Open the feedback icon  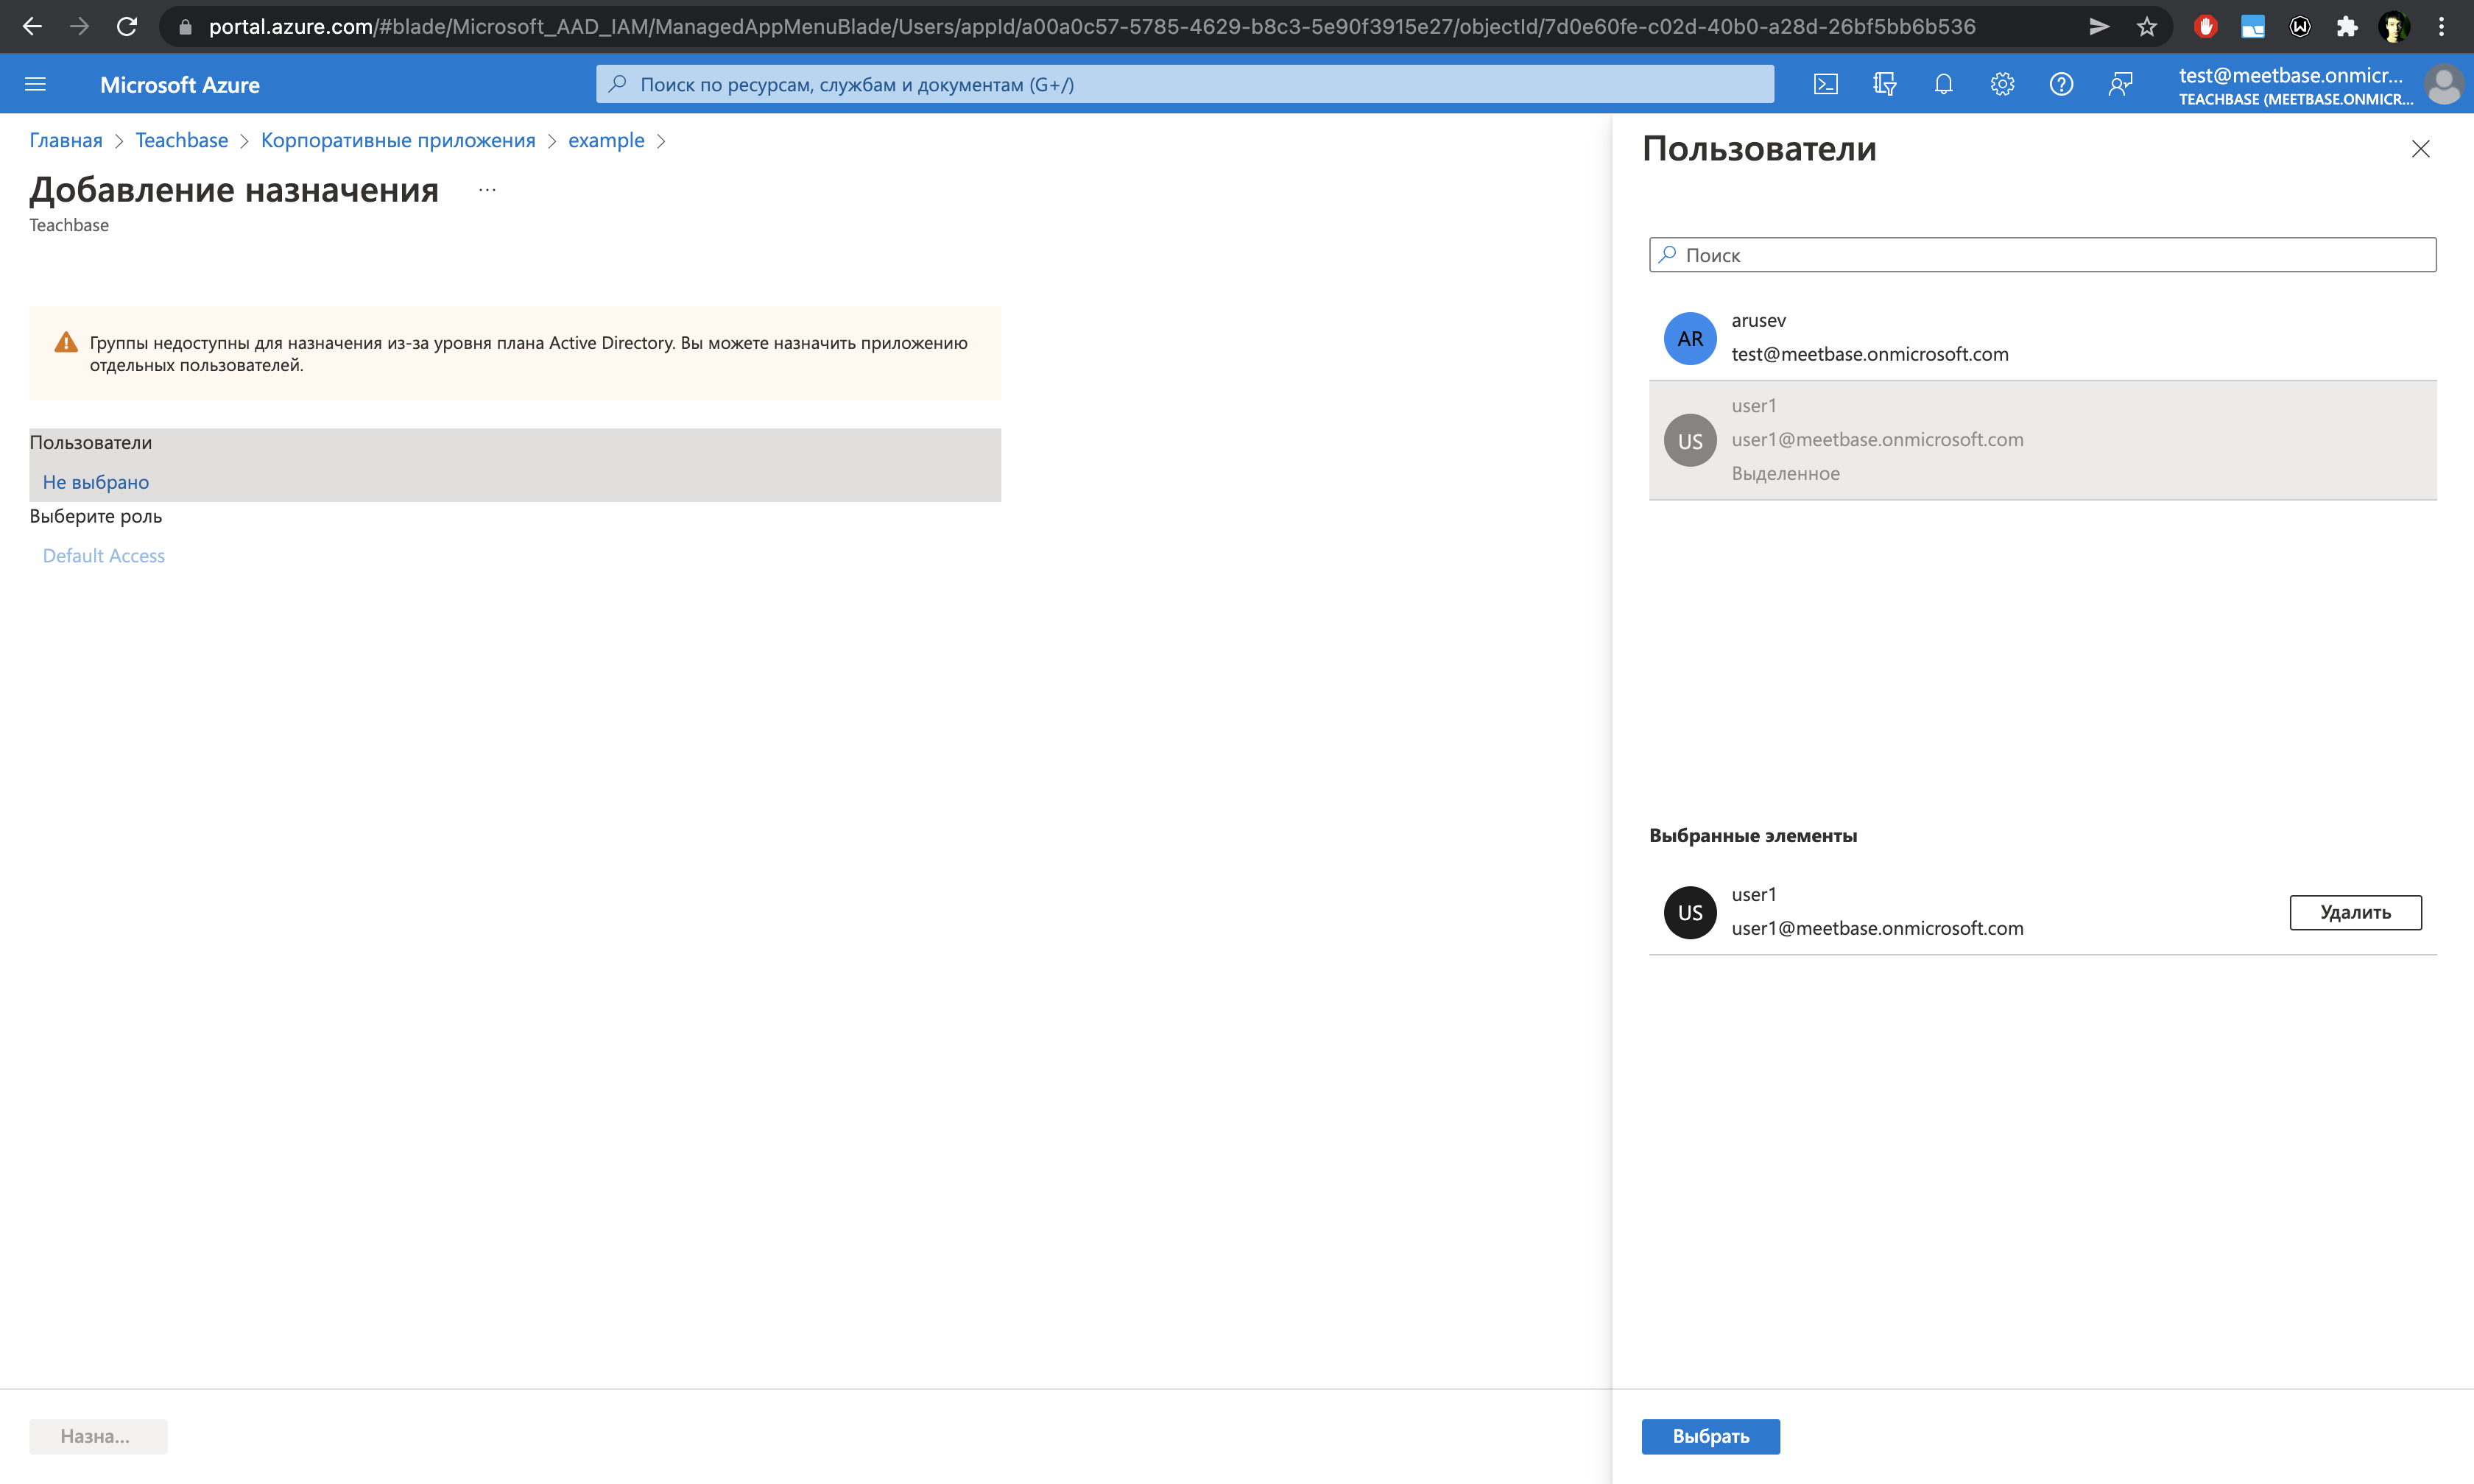2120,84
